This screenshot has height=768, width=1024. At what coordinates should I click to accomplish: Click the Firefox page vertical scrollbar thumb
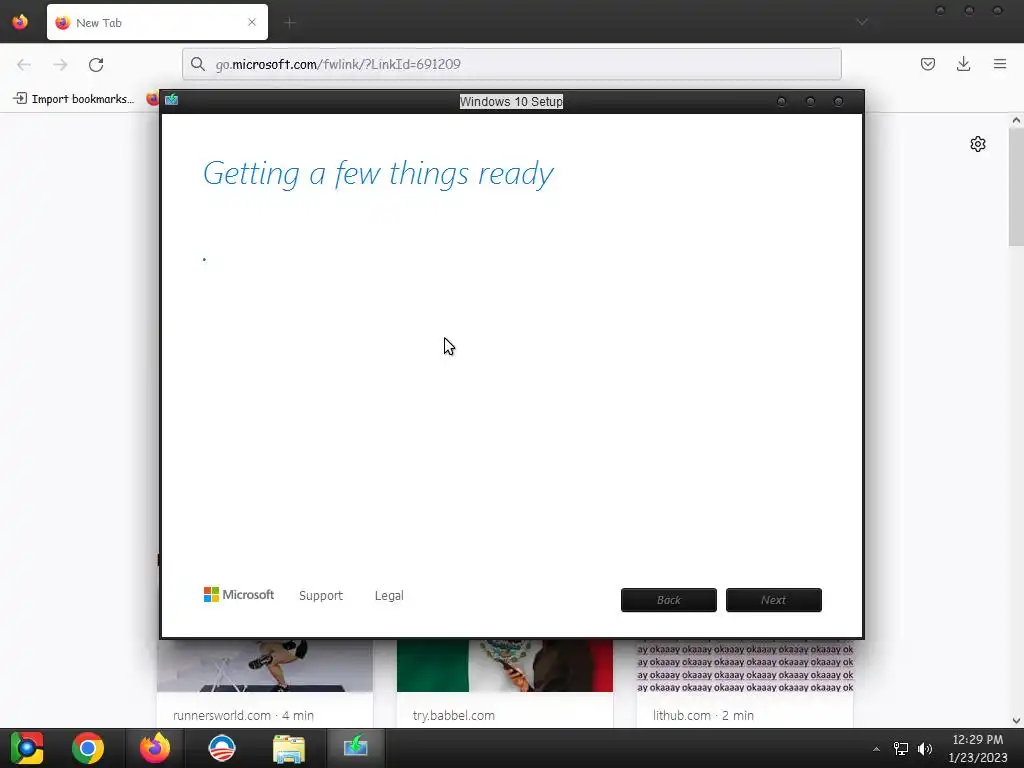[1016, 187]
